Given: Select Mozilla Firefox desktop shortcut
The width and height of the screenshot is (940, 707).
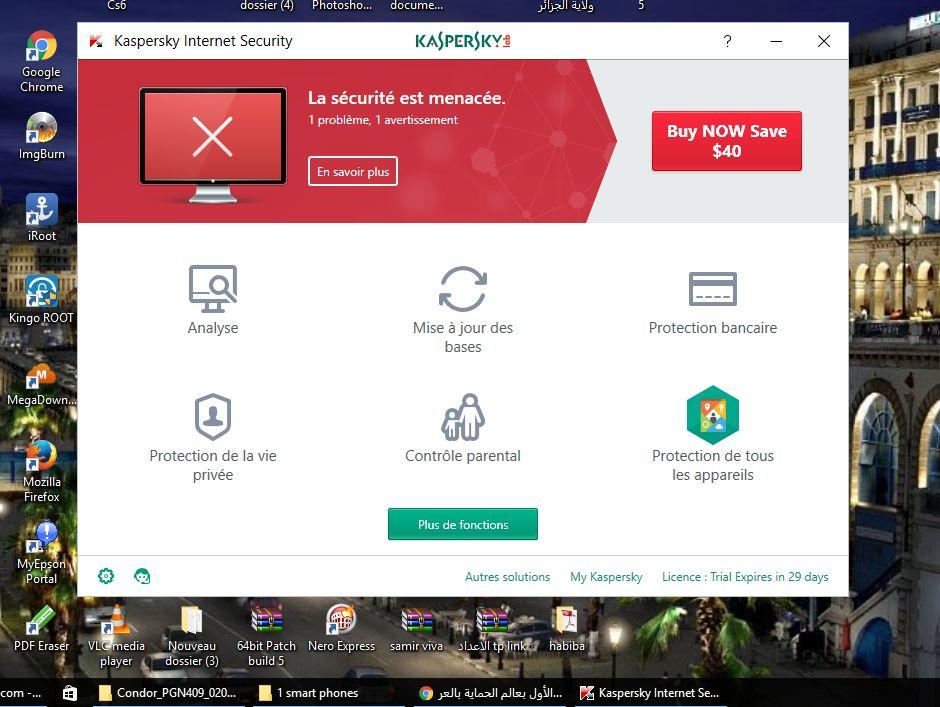Looking at the screenshot, I should pos(41,471).
